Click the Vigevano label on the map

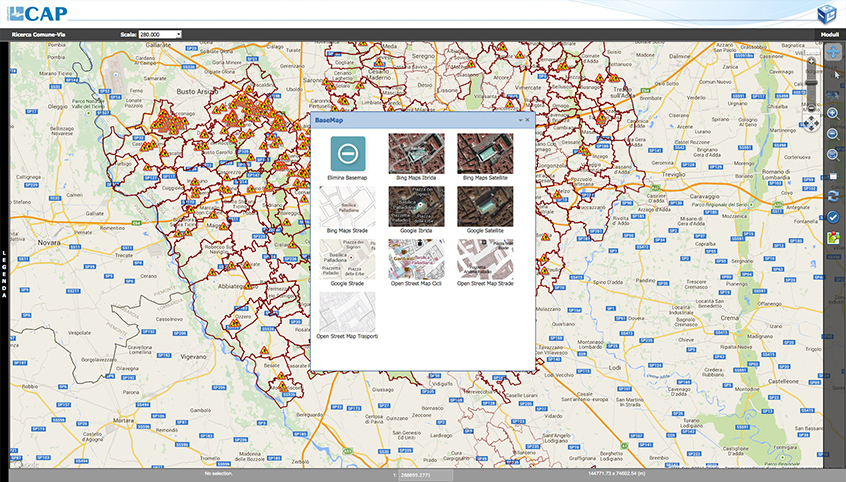(x=193, y=357)
